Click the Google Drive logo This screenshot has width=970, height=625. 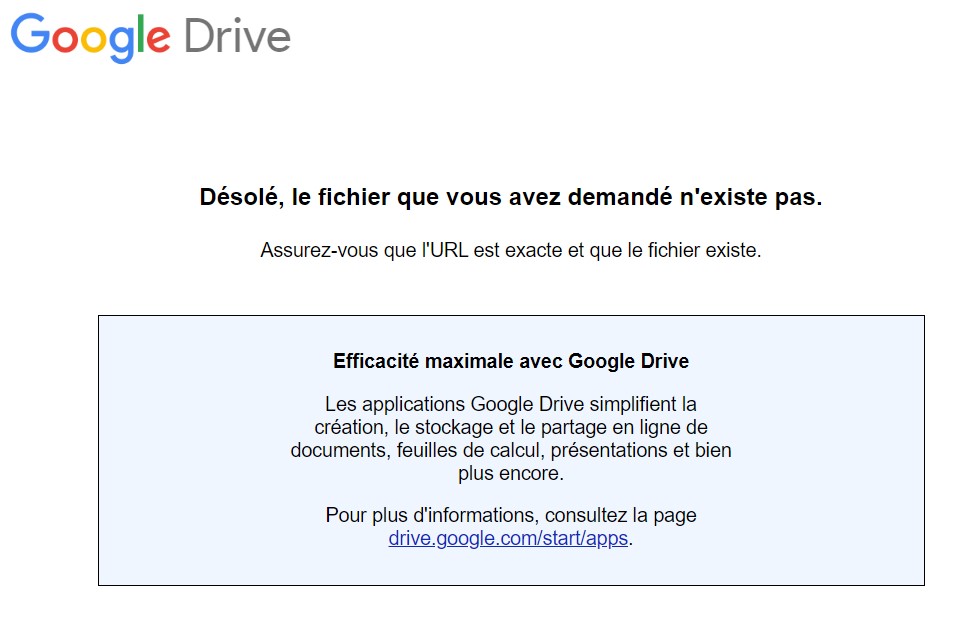[x=150, y=37]
